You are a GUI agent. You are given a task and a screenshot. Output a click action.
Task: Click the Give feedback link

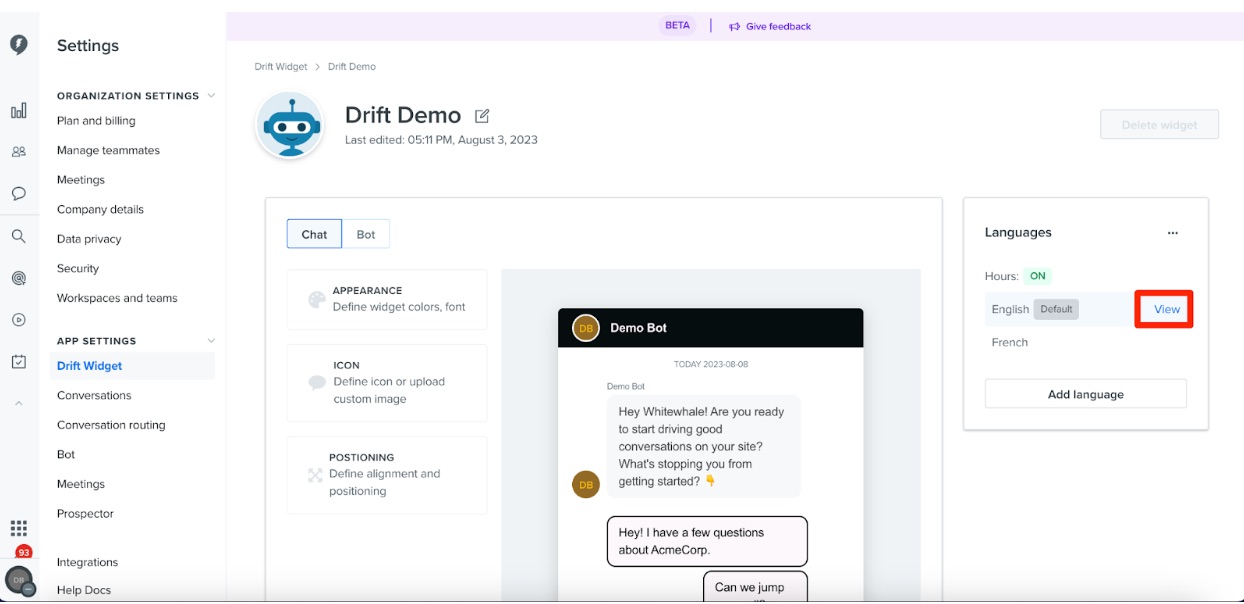770,26
